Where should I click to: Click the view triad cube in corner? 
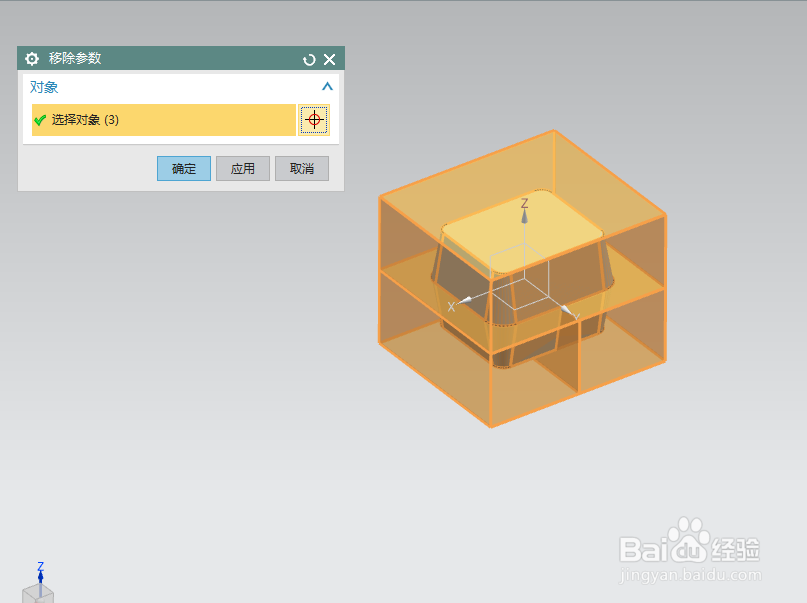[38, 594]
